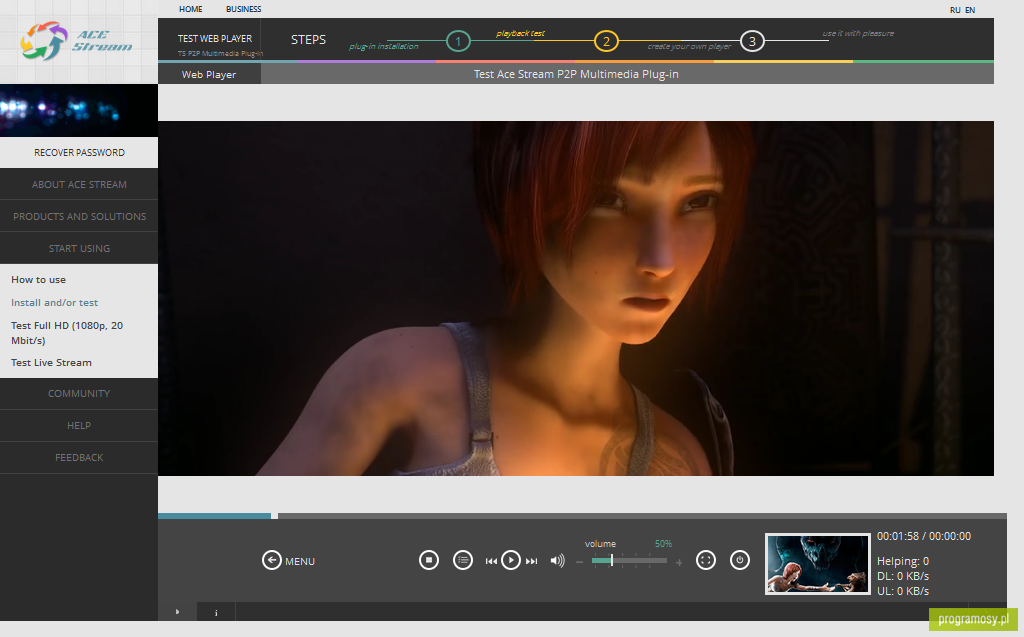This screenshot has height=637, width=1024.
Task: Go back with the MENU arrow button
Action: tap(272, 560)
